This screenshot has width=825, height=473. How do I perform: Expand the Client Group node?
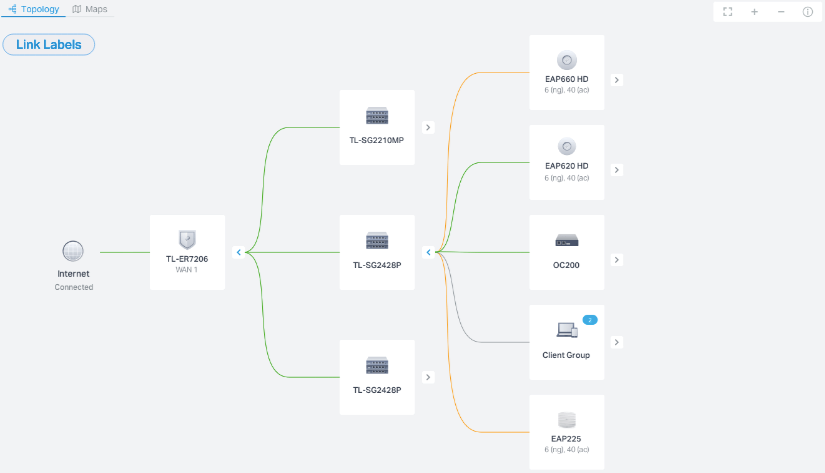[x=617, y=343]
